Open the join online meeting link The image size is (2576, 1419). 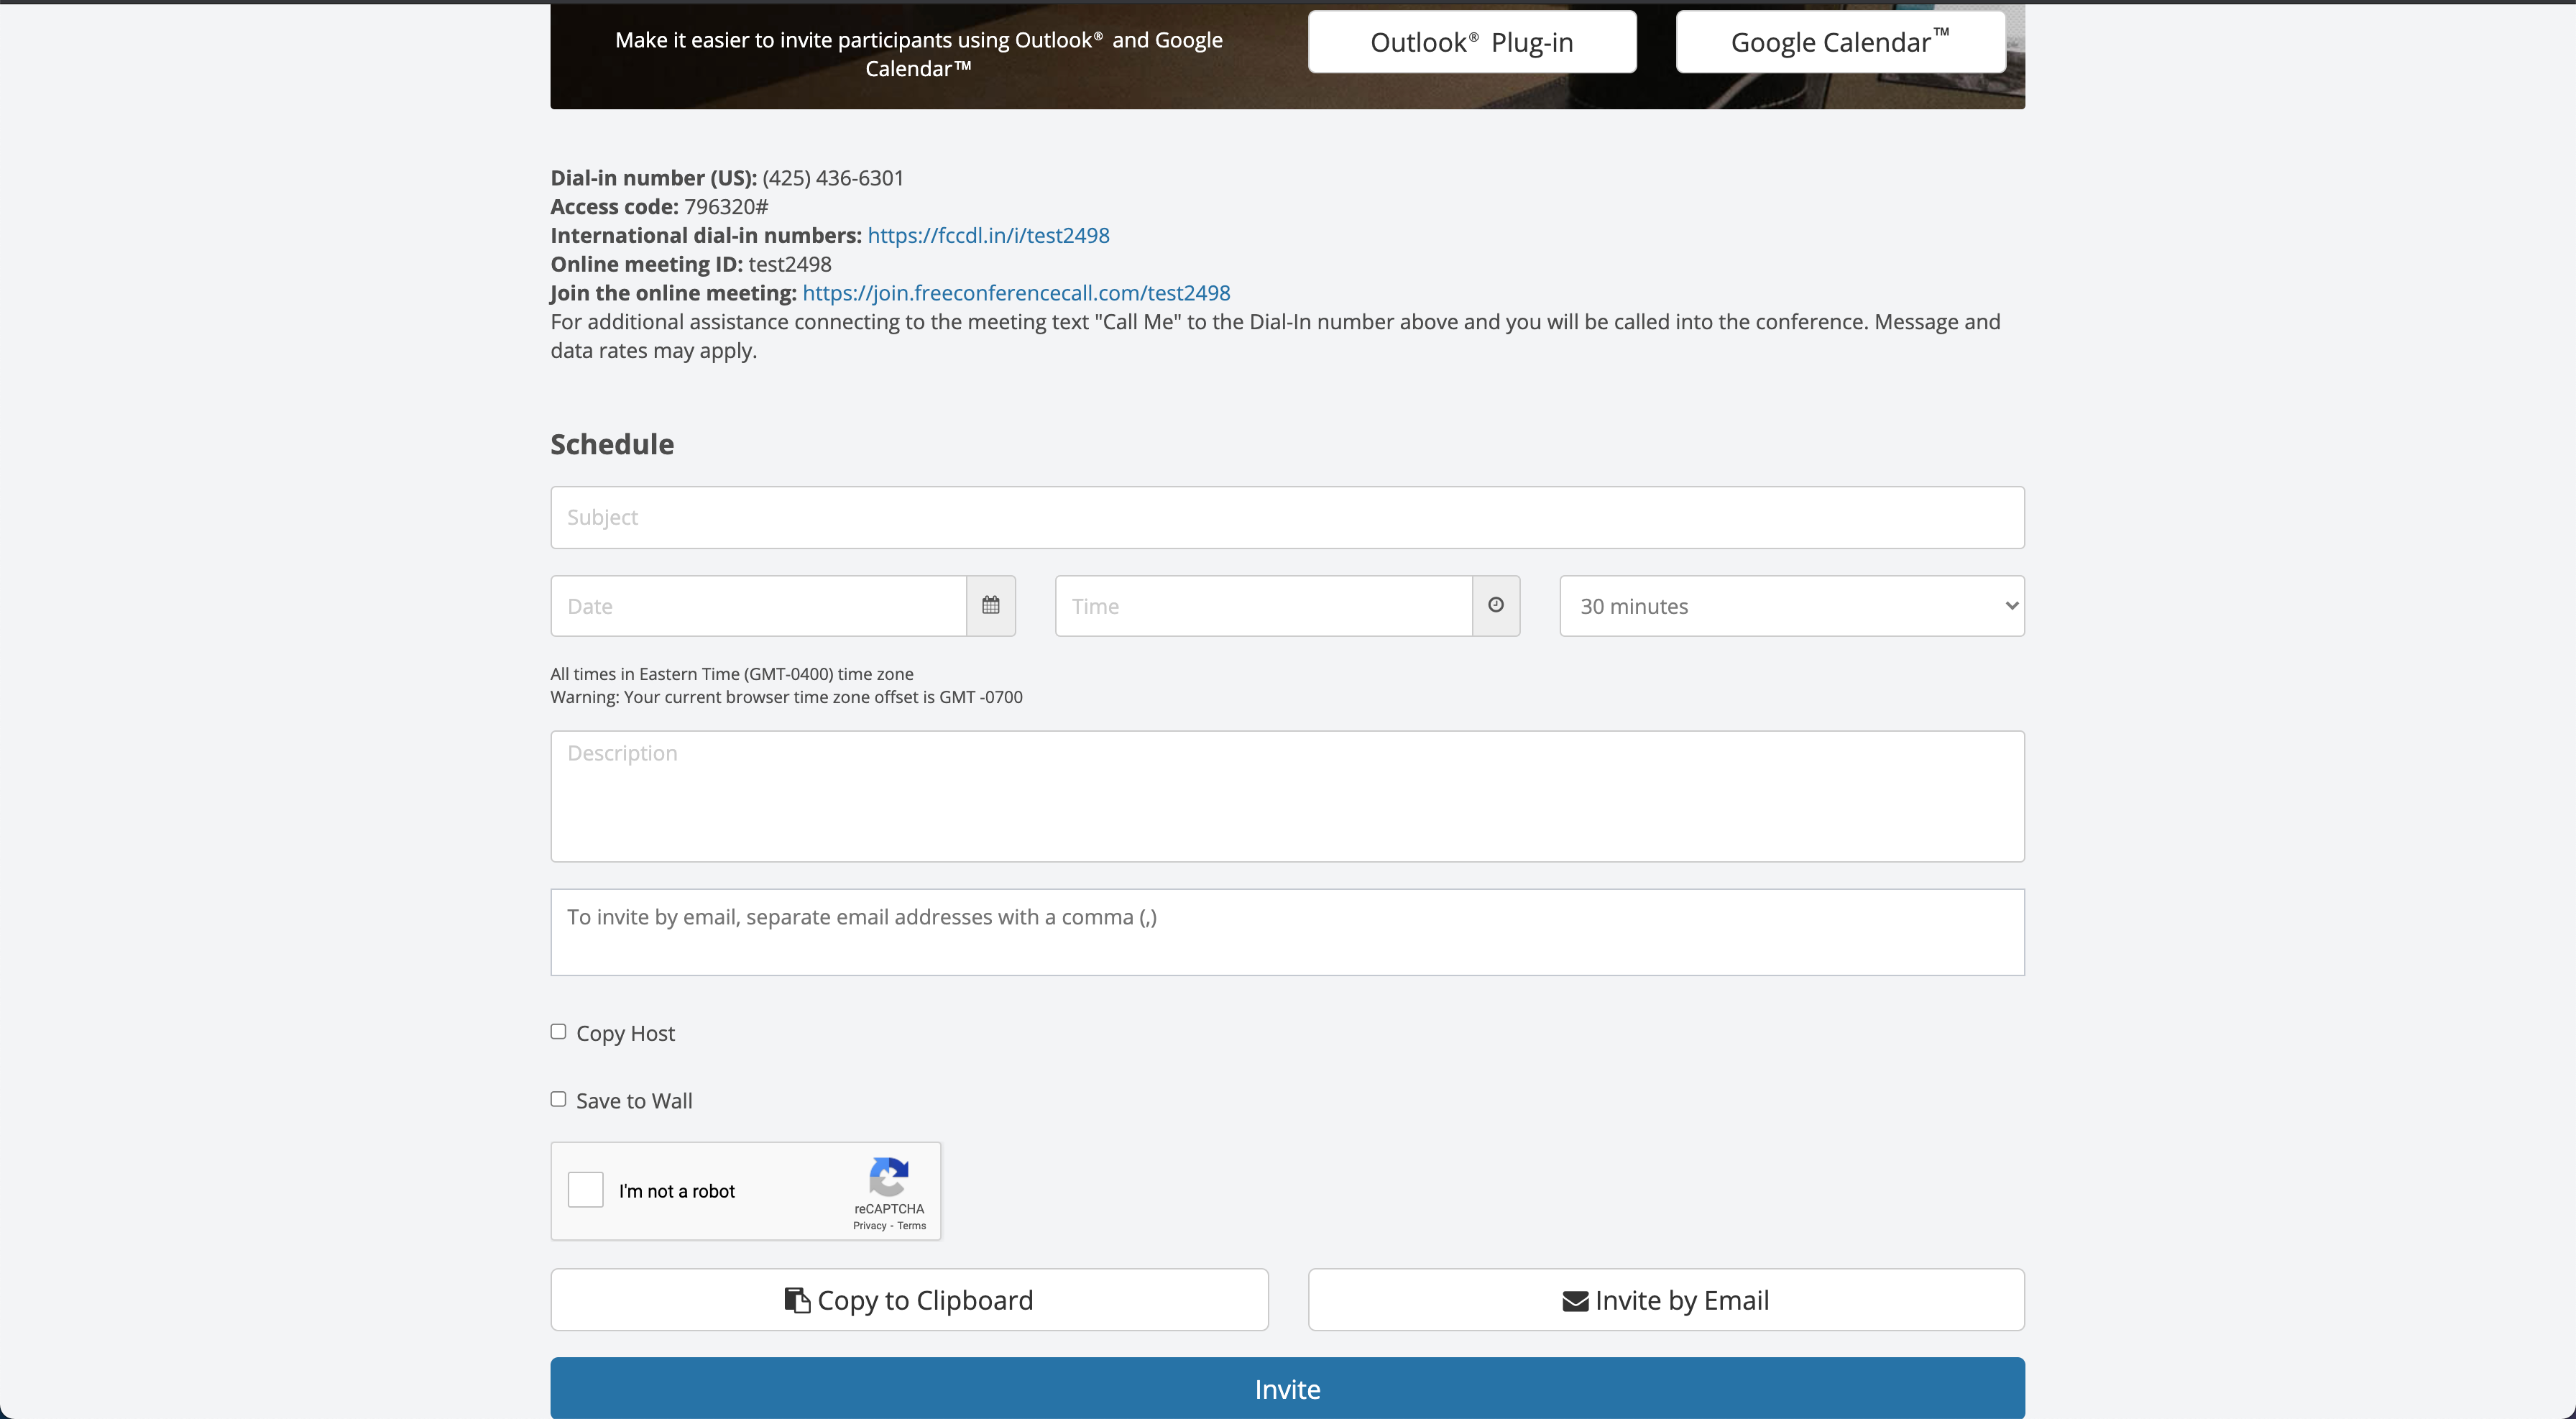(1016, 293)
